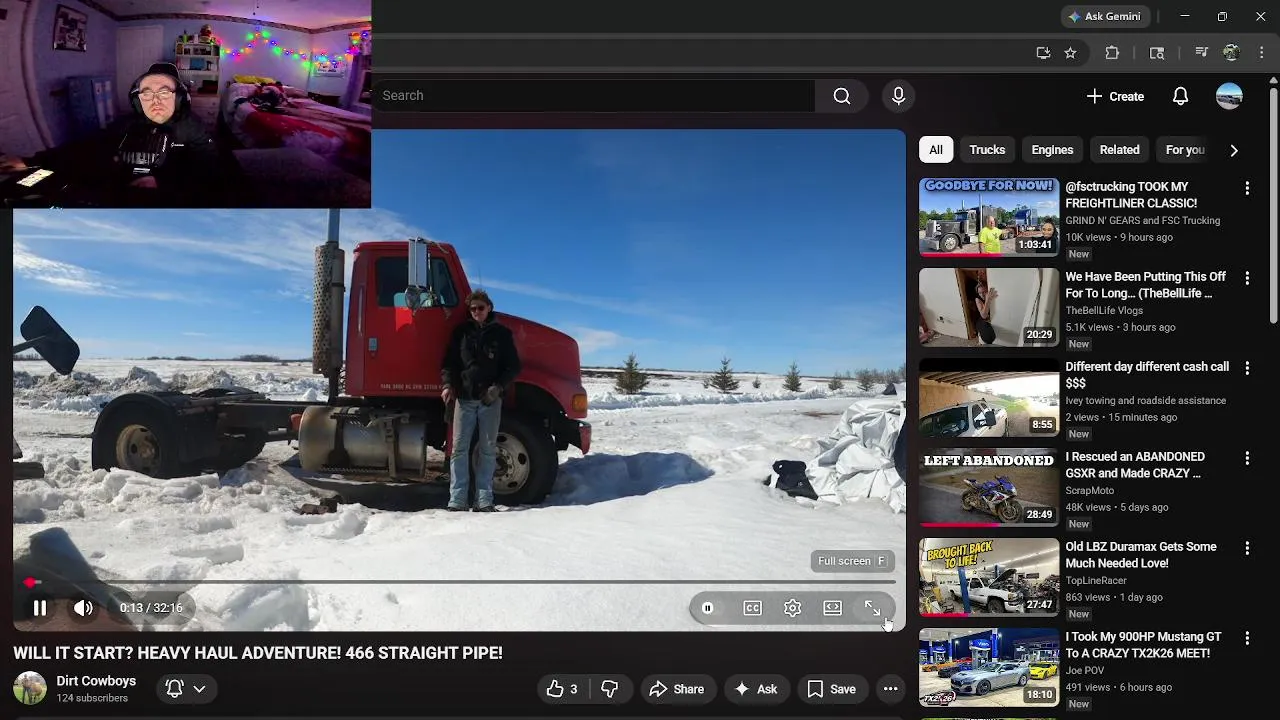Mute the video with the speaker icon
The width and height of the screenshot is (1280, 720).
[83, 608]
